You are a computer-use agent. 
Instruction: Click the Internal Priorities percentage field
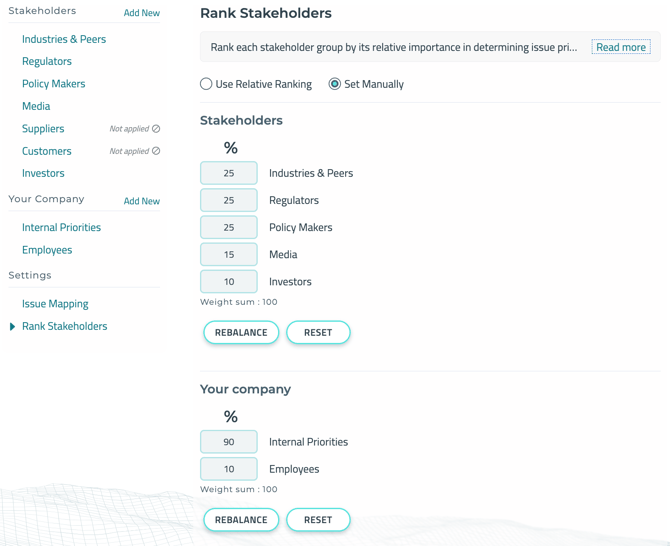229,442
